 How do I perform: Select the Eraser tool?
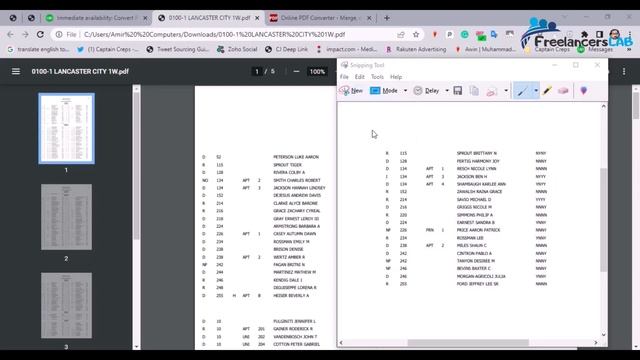point(563,91)
